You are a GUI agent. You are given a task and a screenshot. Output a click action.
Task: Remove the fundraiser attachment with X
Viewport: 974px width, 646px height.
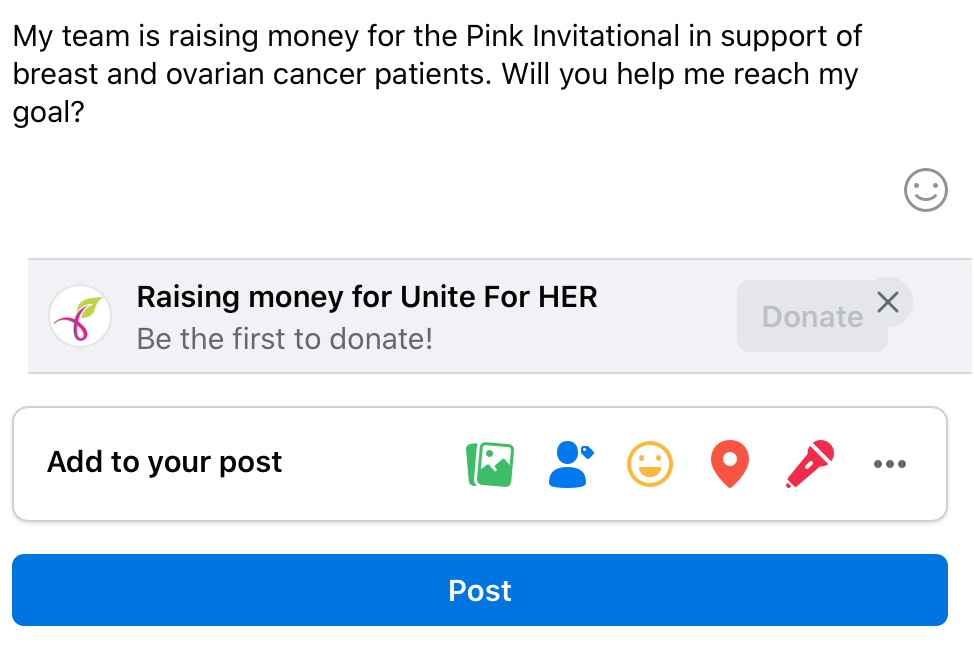[x=888, y=303]
